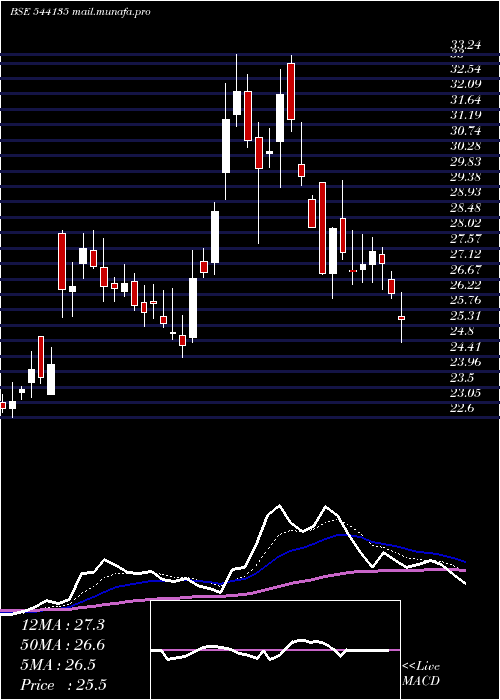
Task: Click the 26.67 price axis label
Action: coord(466,270)
